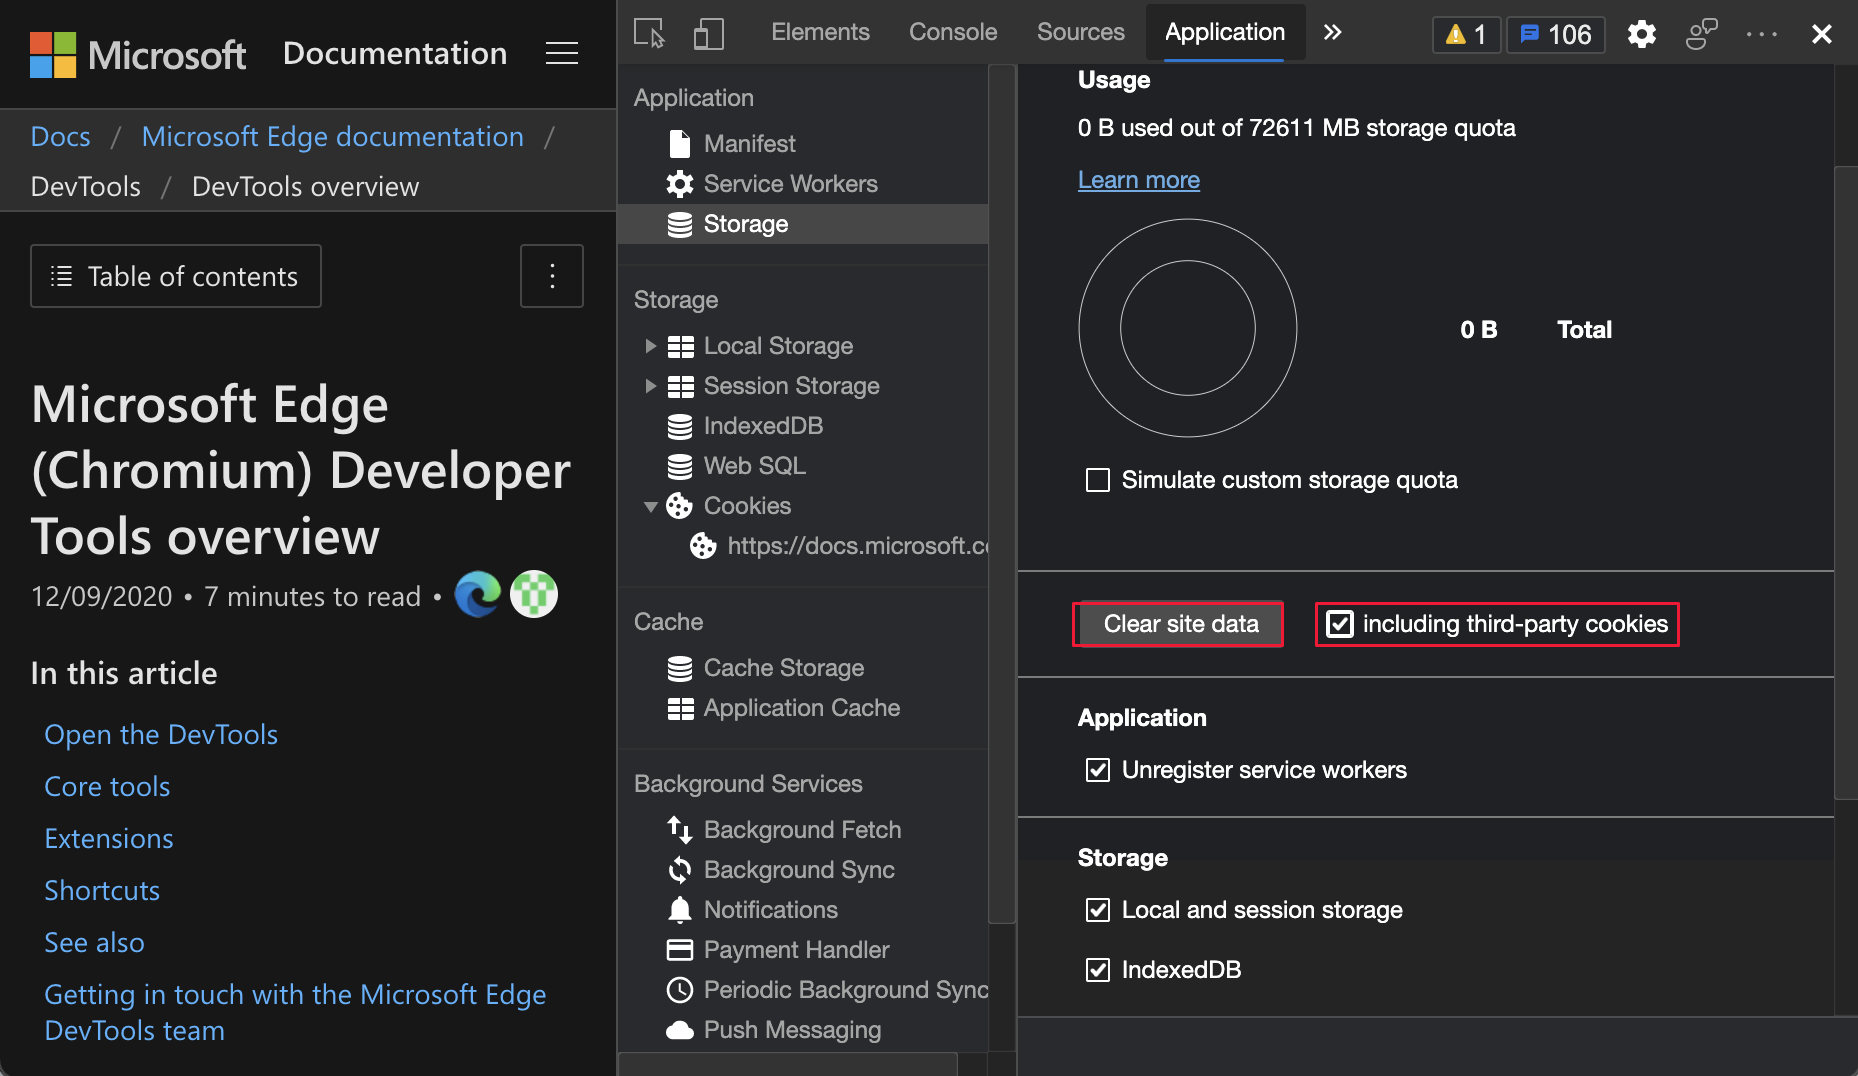Image resolution: width=1858 pixels, height=1076 pixels.
Task: Click the send feedback icon
Action: point(1701,34)
